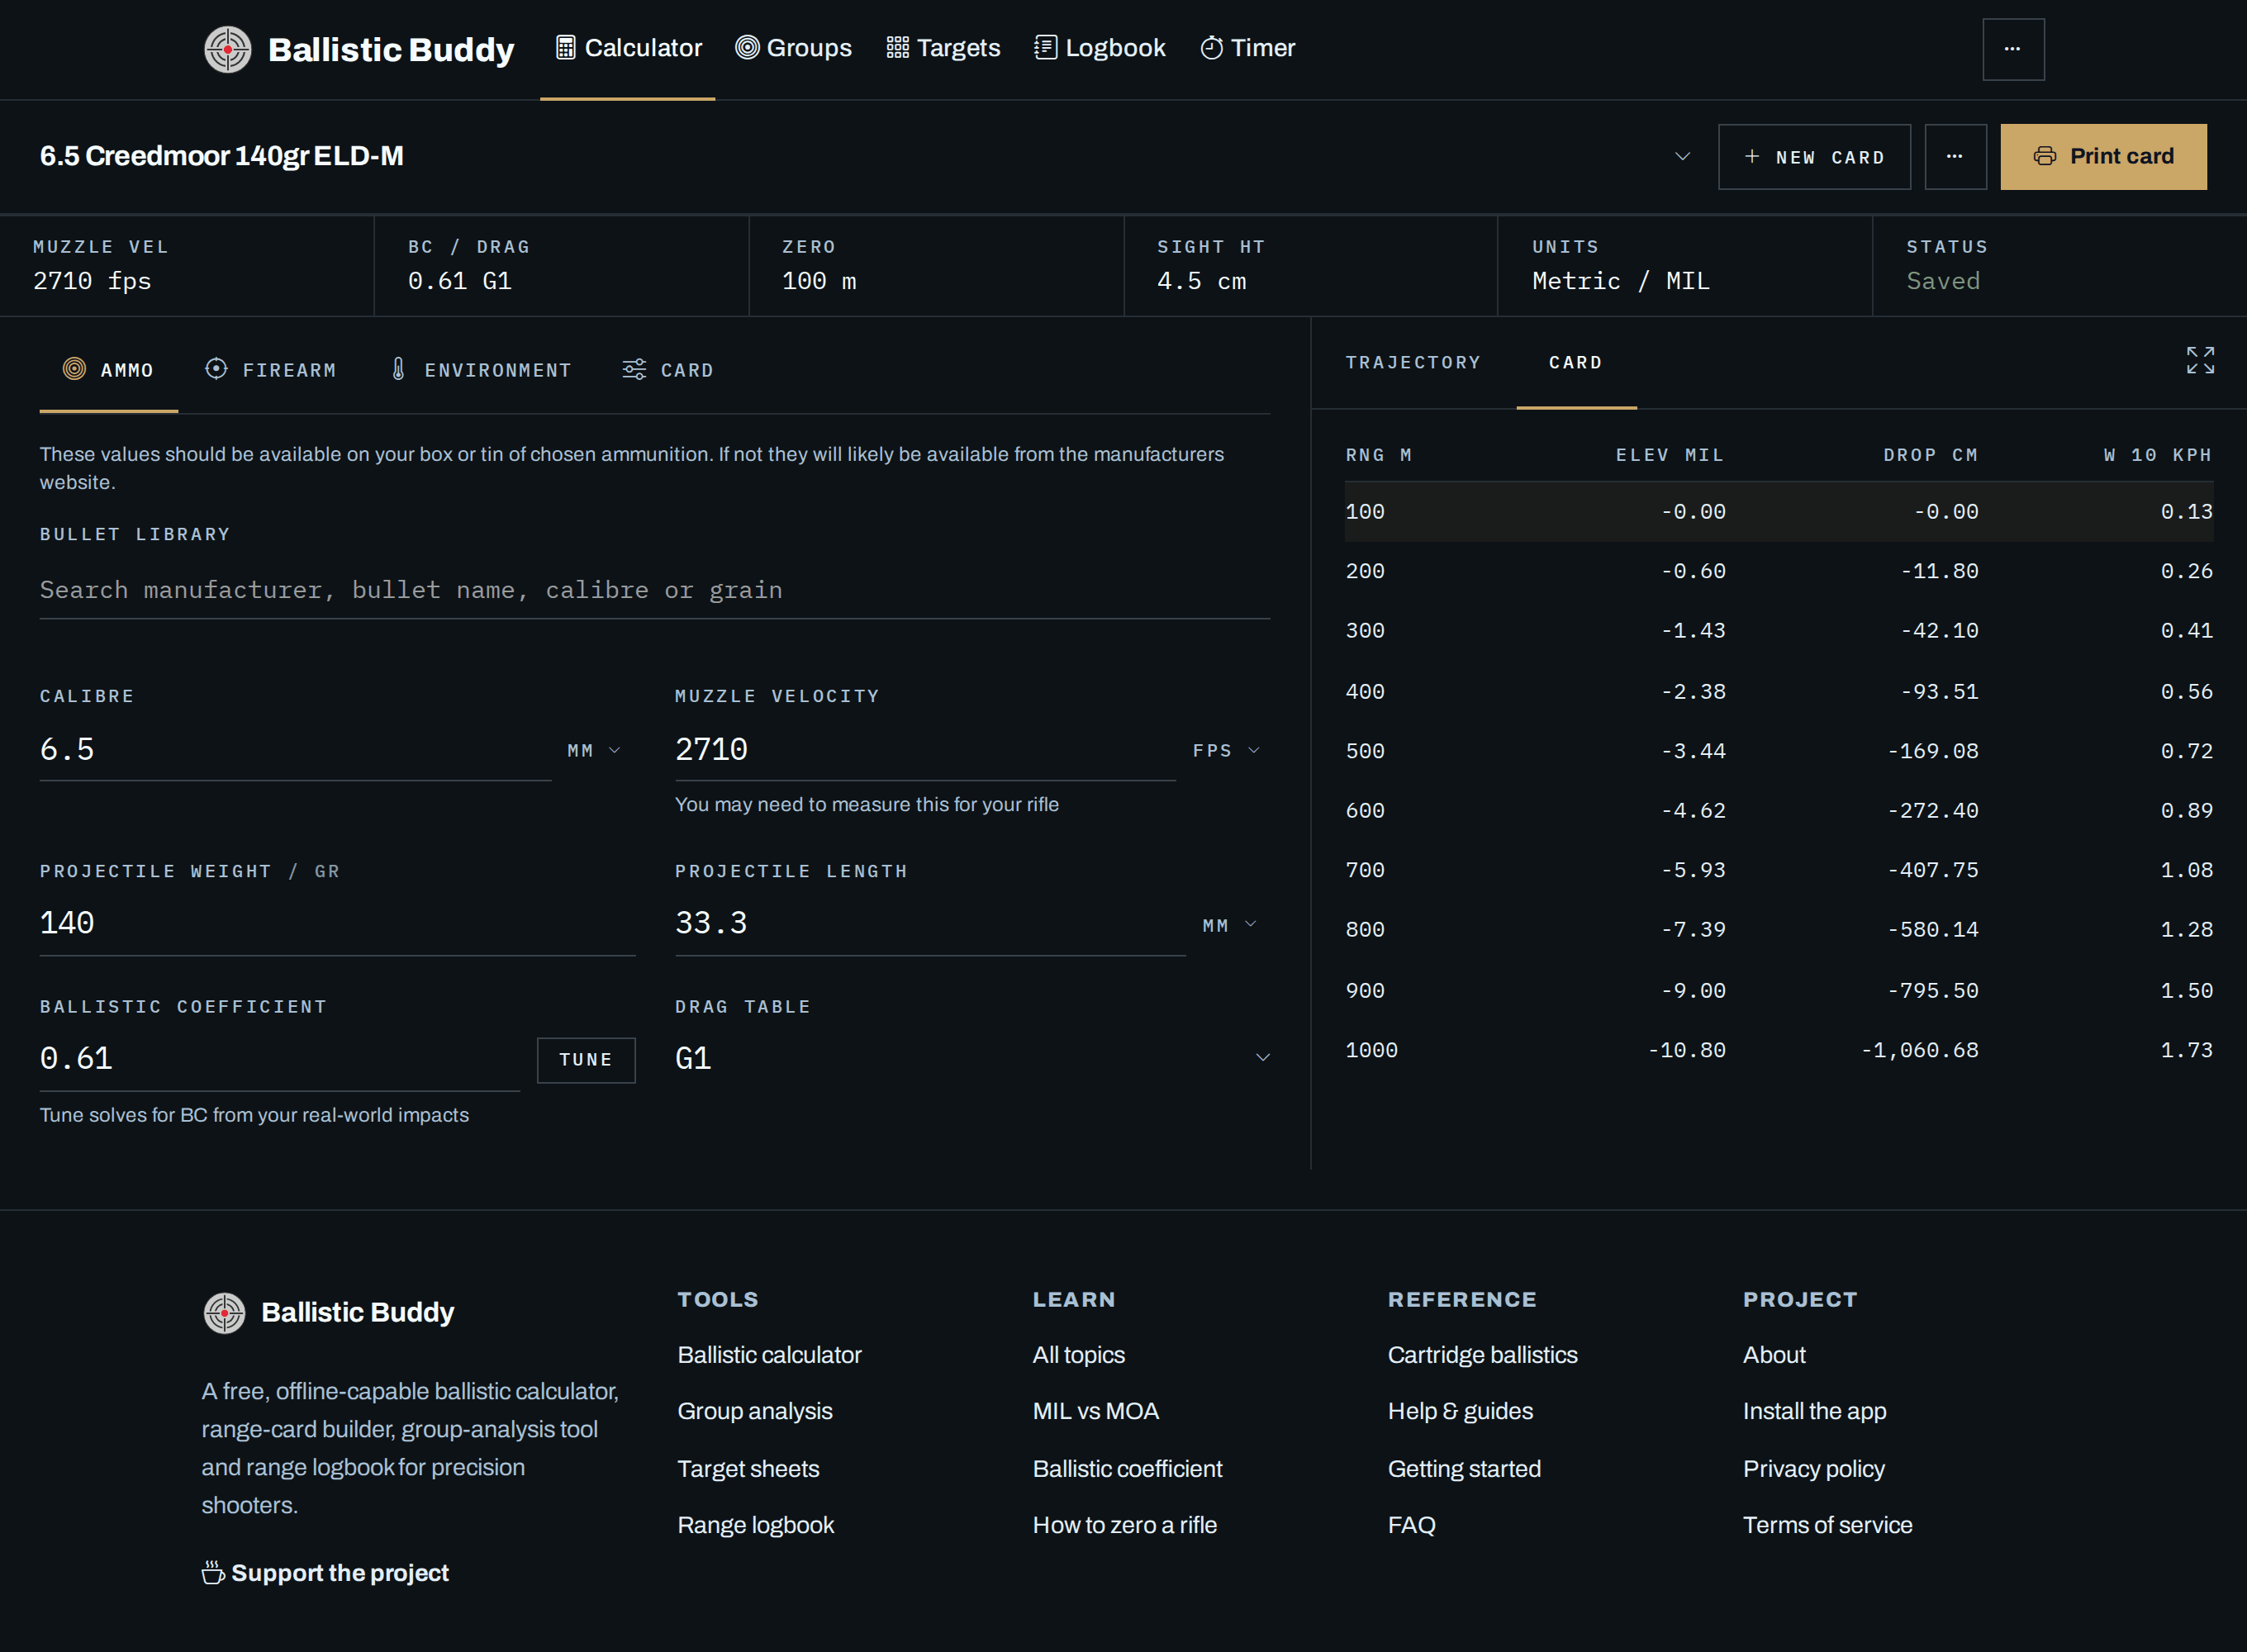
Task: Click the -2.38 elevation value
Action: pyautogui.click(x=1693, y=692)
